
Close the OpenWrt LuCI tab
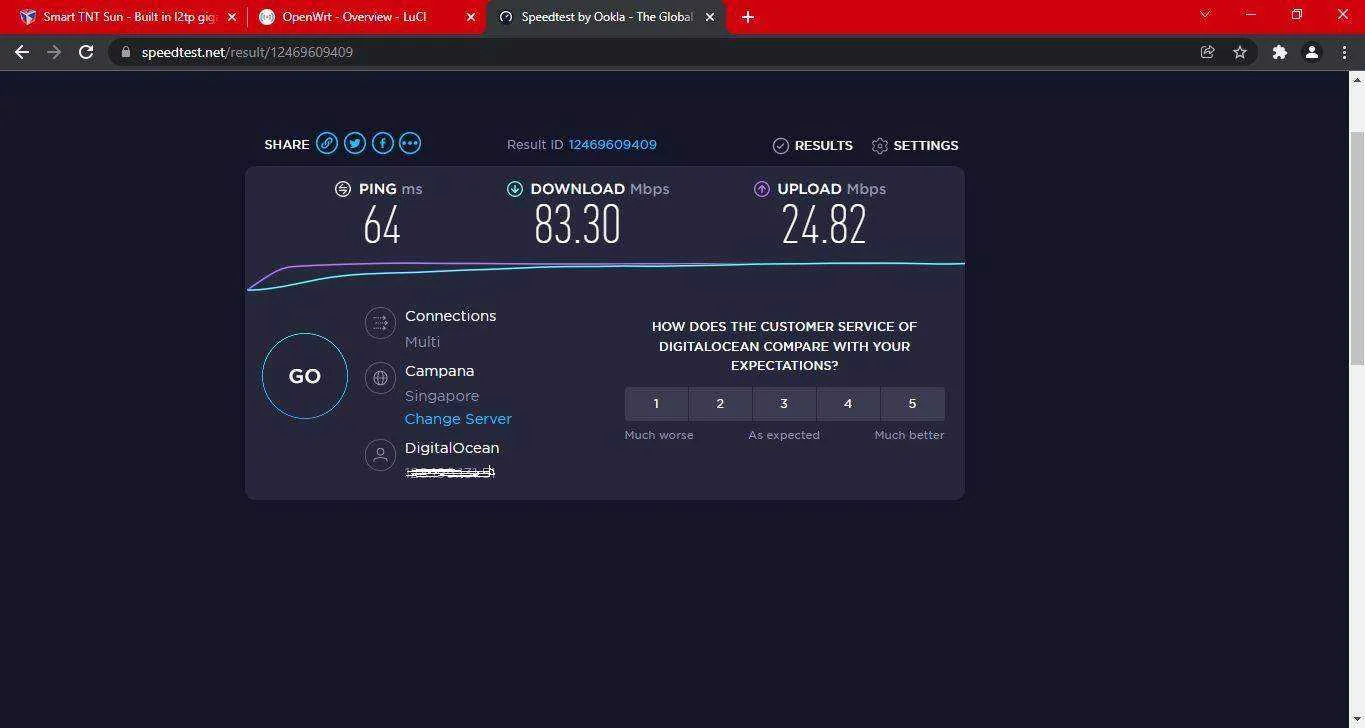pyautogui.click(x=471, y=17)
